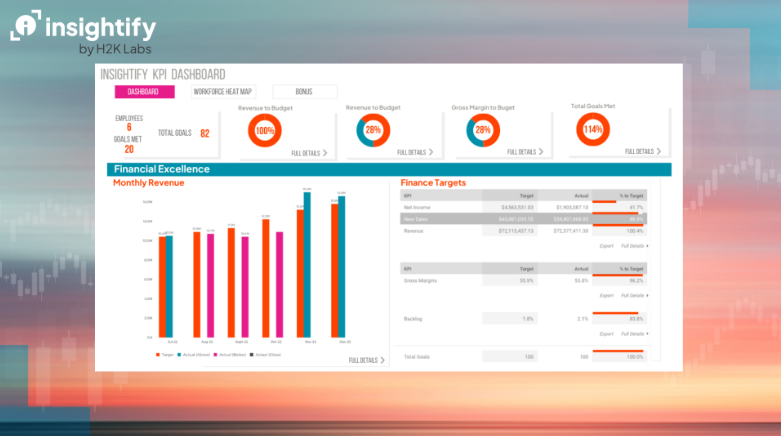The height and width of the screenshot is (436, 783).
Task: Click the Total Goals row label
Action: pyautogui.click(x=416, y=357)
